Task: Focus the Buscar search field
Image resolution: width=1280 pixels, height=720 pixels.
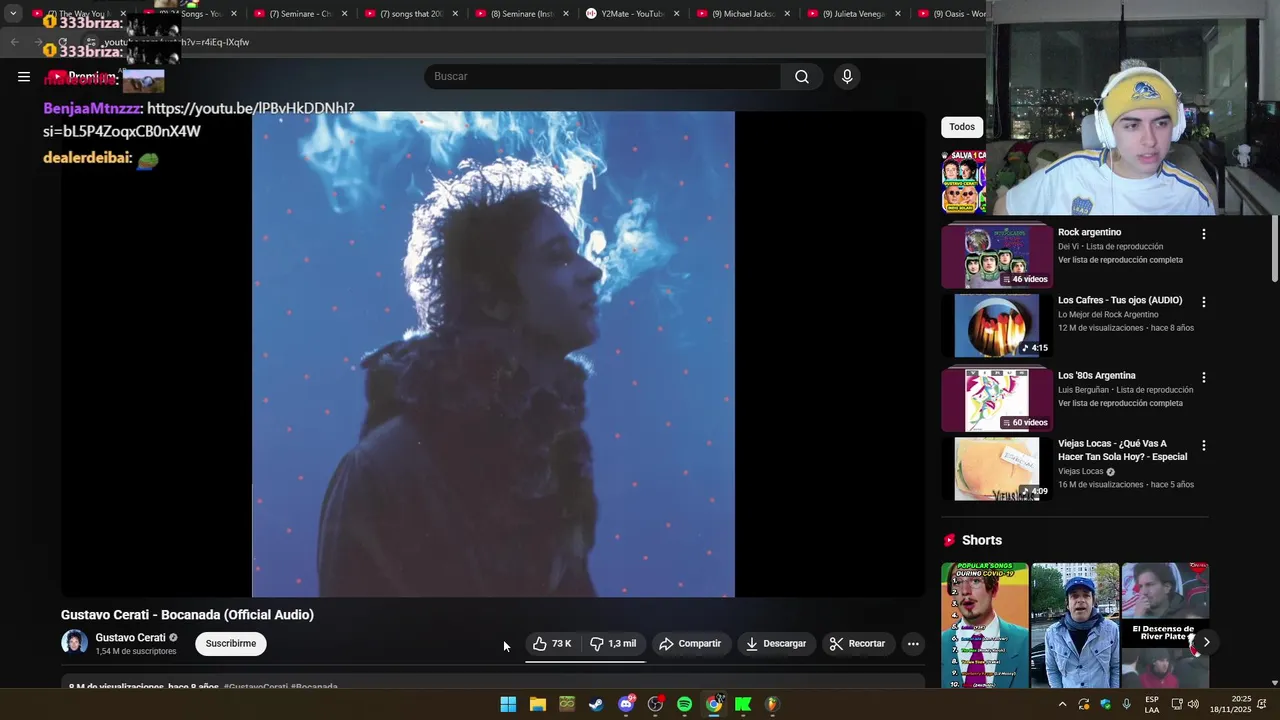Action: 602,77
